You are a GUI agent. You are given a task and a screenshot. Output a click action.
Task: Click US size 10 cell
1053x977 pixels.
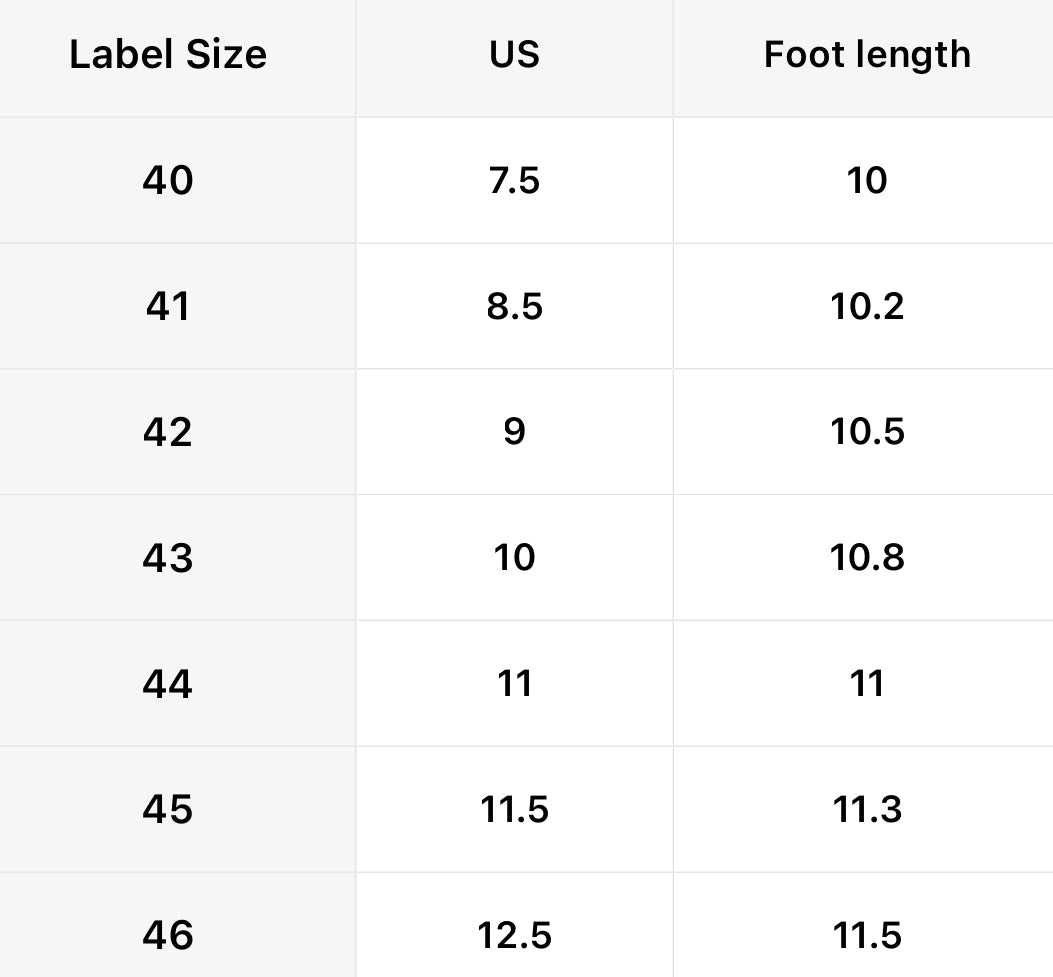pyautogui.click(x=514, y=558)
